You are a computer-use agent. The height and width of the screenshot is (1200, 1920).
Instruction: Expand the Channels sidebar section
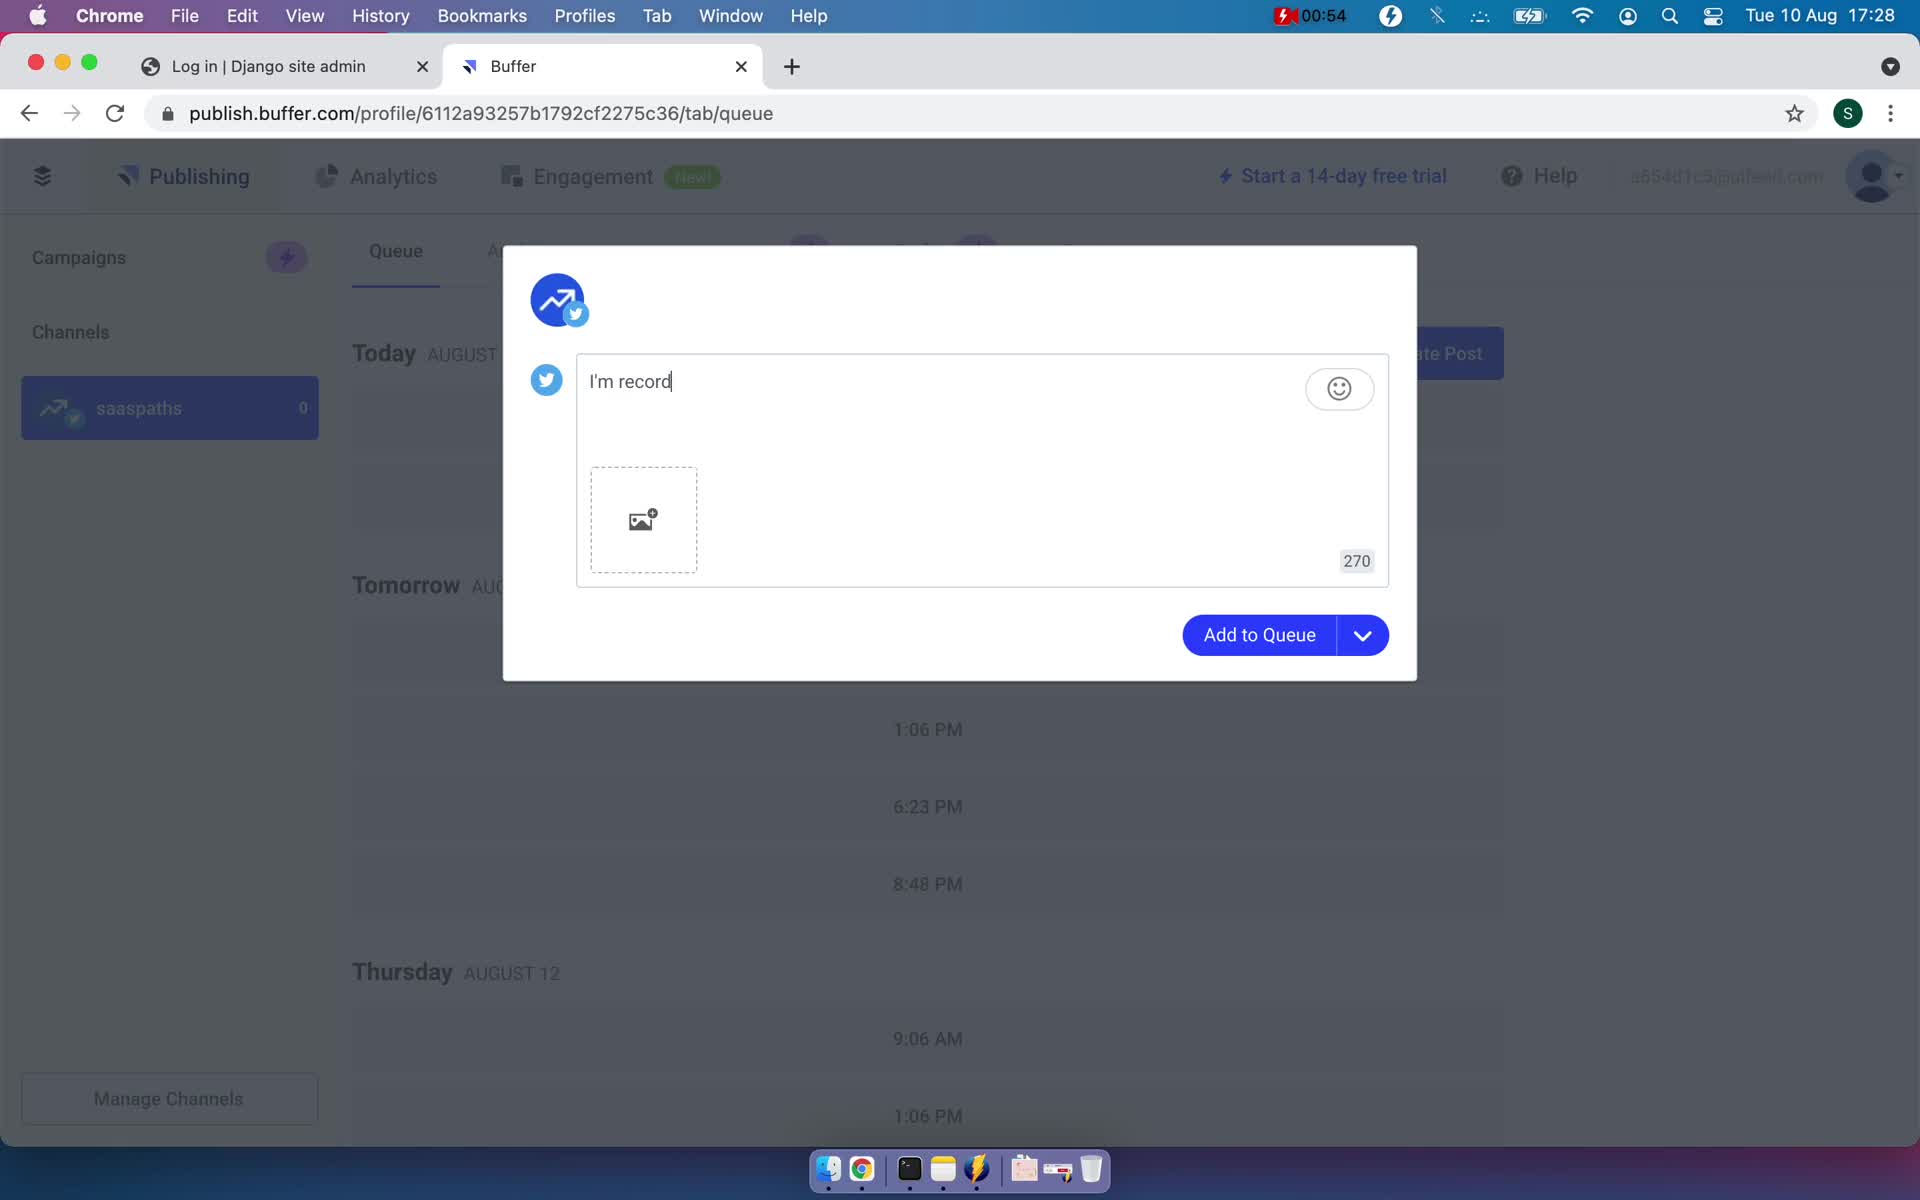coord(70,332)
